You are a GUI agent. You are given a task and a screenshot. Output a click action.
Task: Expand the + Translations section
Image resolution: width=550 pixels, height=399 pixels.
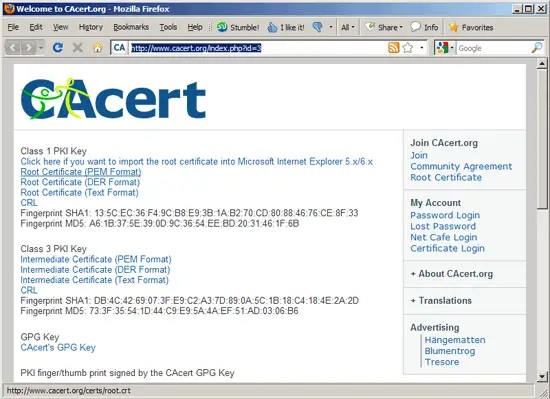(x=441, y=301)
